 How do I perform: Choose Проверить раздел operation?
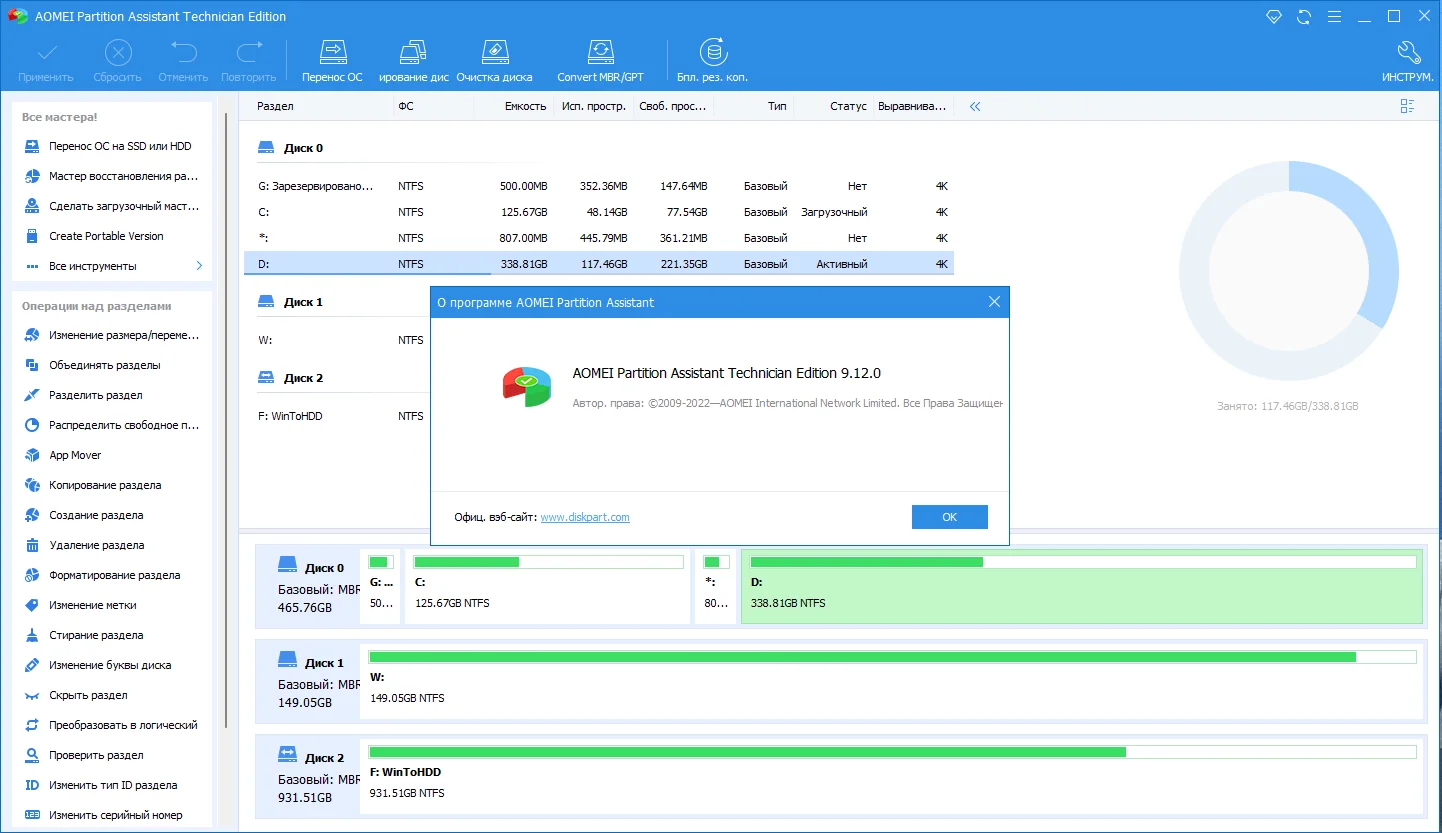112,755
